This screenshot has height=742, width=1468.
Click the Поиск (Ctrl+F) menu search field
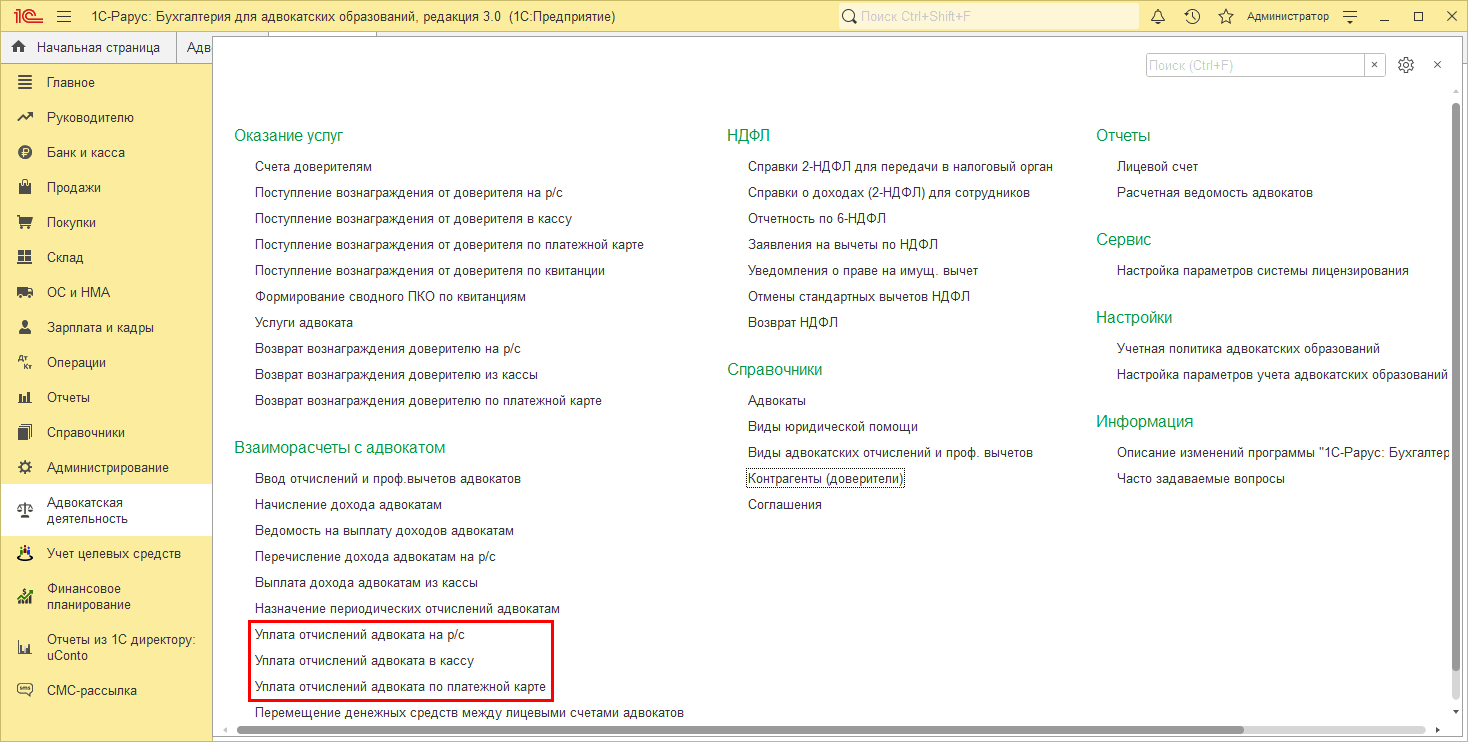click(x=1254, y=65)
